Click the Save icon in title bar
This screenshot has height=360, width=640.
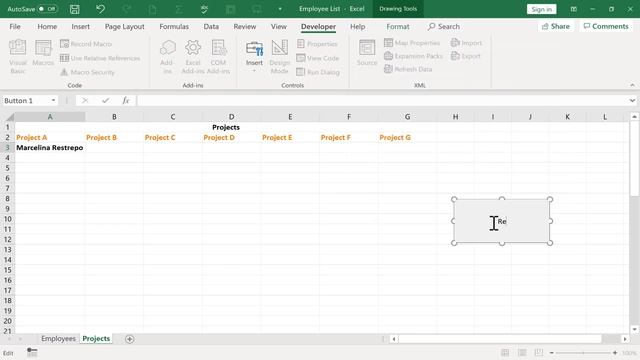click(x=74, y=9)
